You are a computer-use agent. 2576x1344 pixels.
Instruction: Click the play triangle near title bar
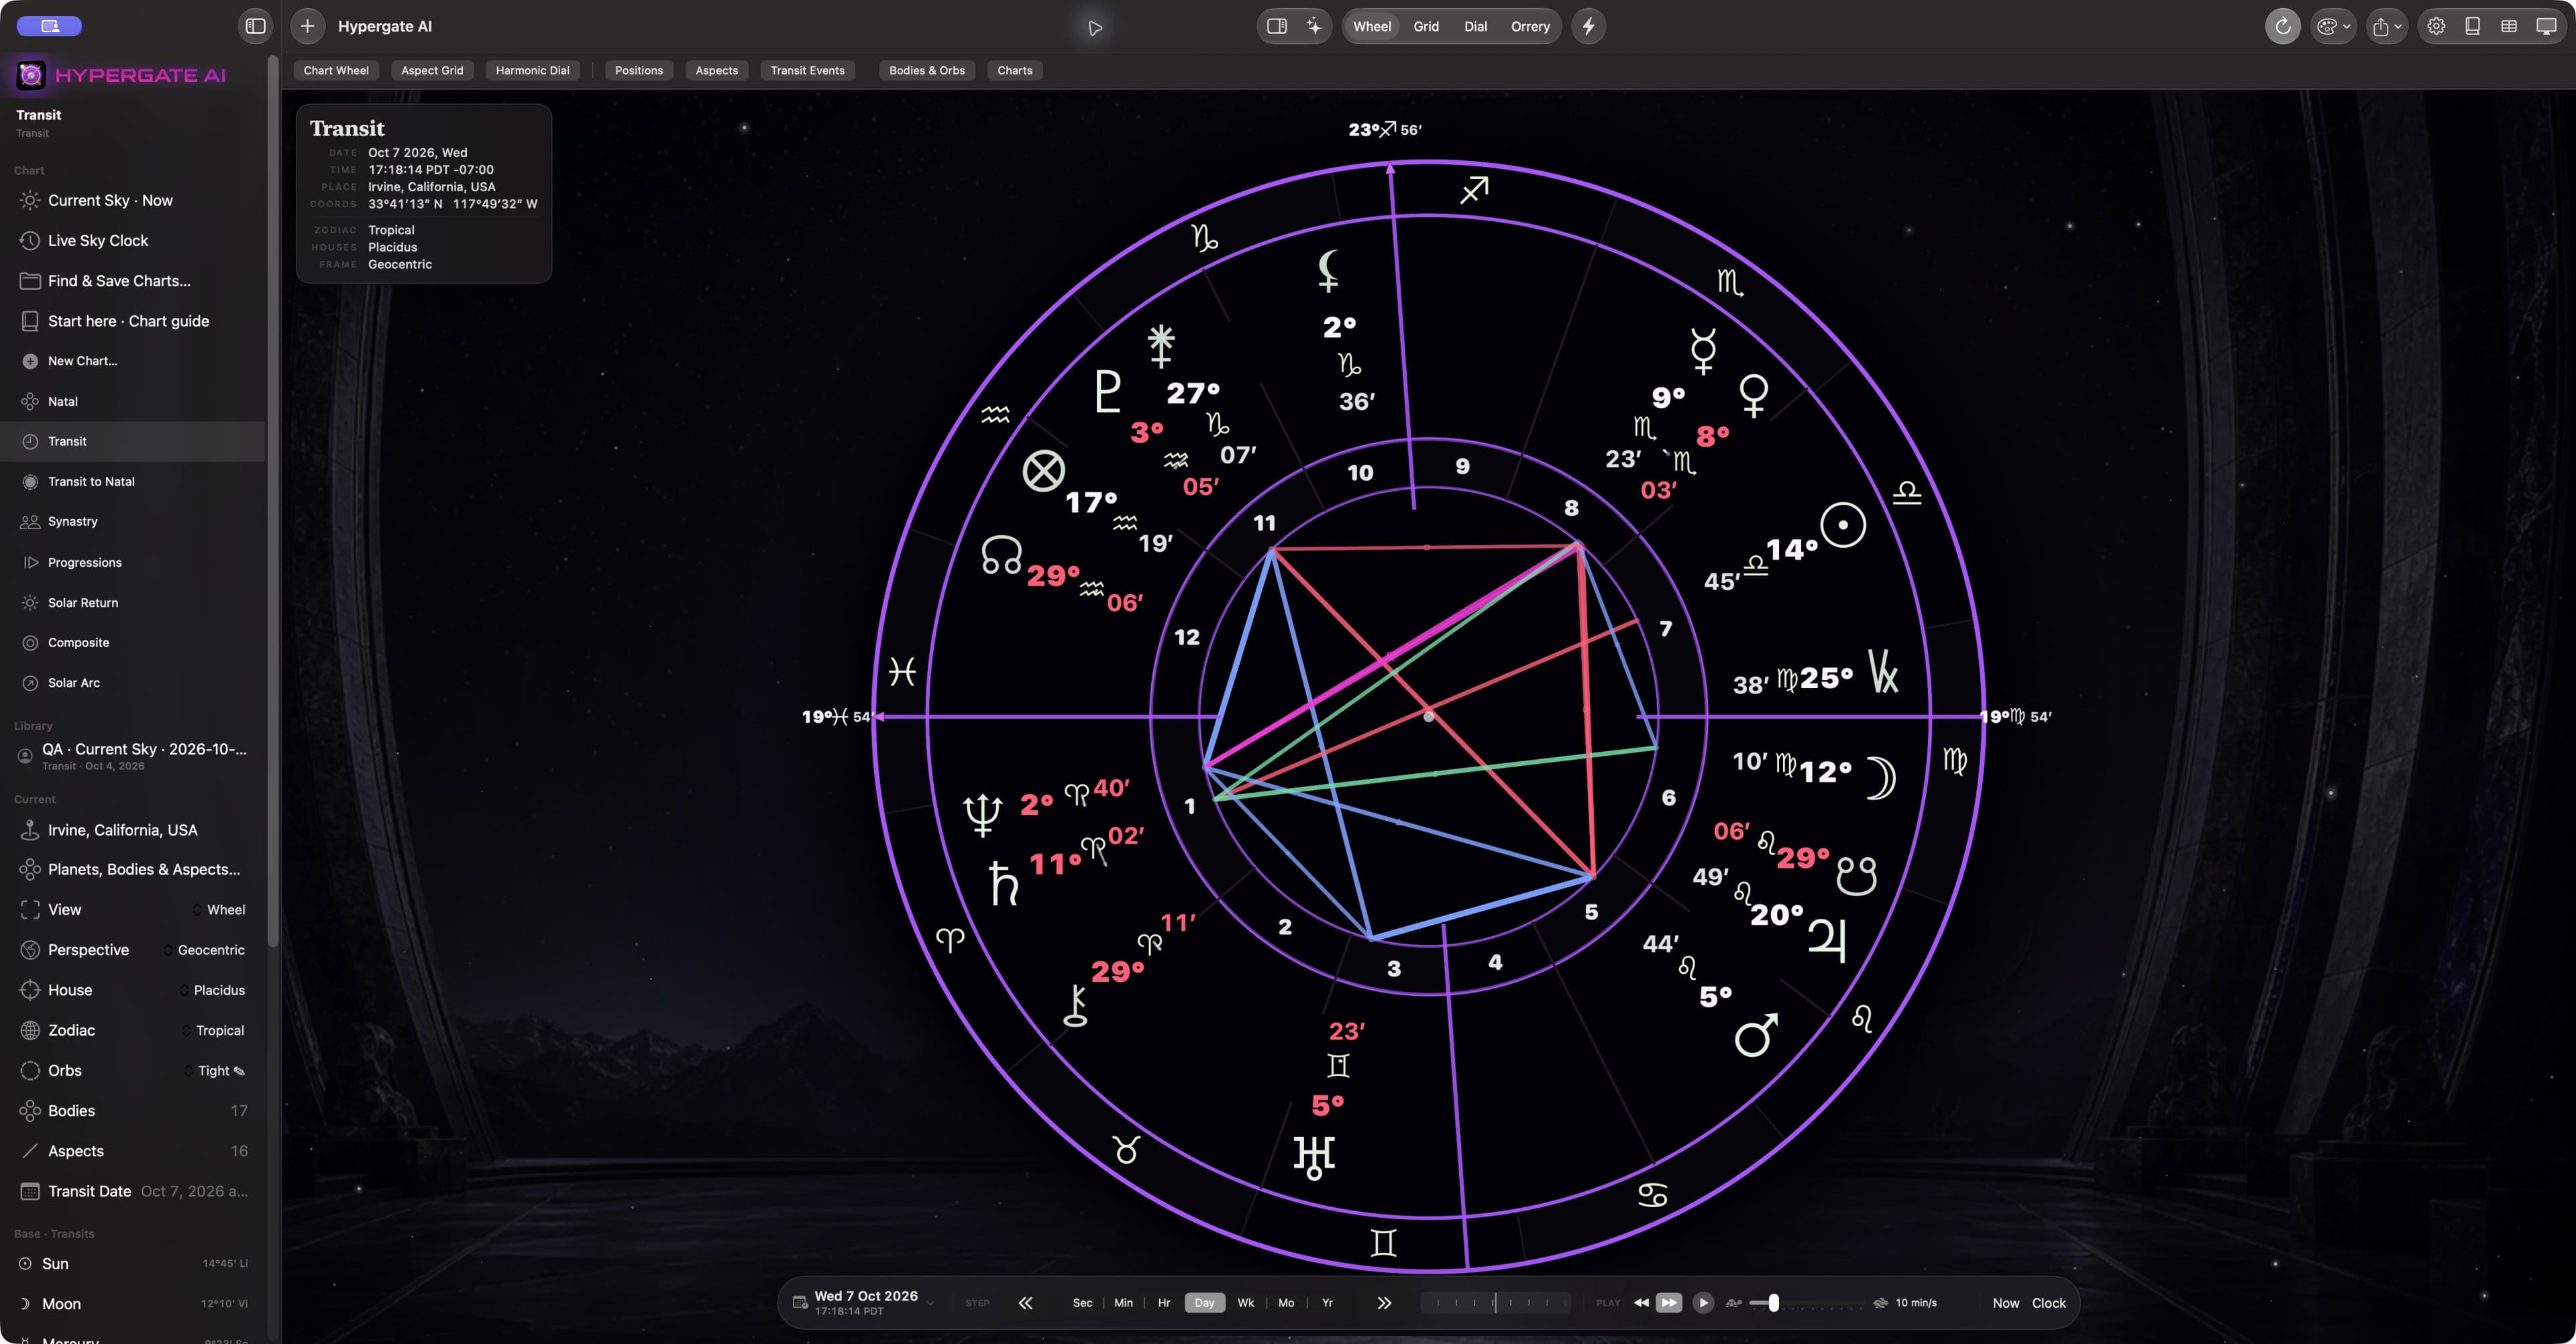click(1095, 28)
